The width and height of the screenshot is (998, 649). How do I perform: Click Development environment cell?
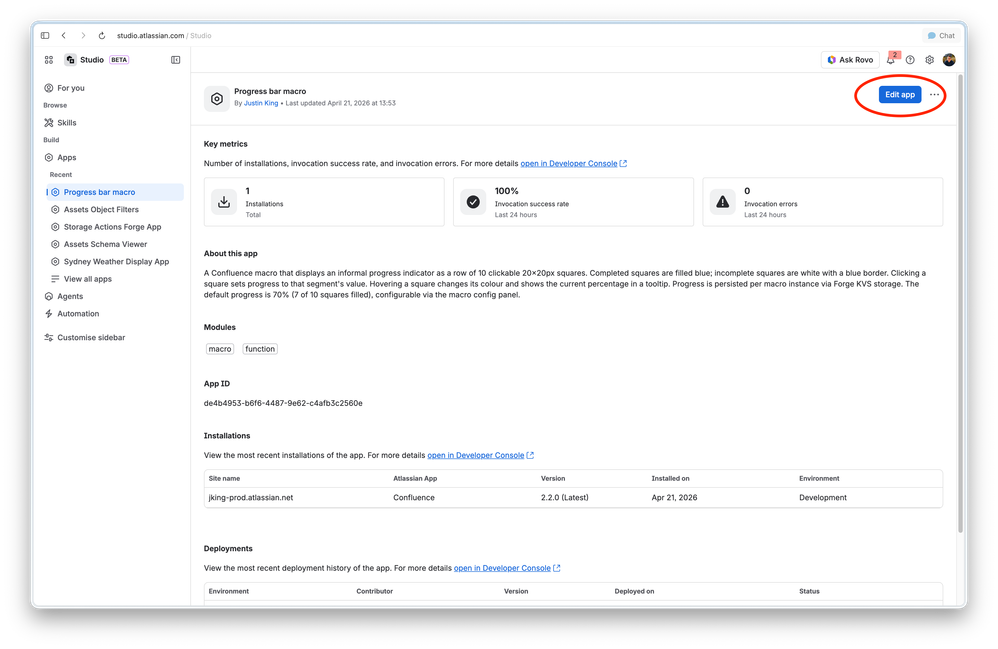coord(823,498)
